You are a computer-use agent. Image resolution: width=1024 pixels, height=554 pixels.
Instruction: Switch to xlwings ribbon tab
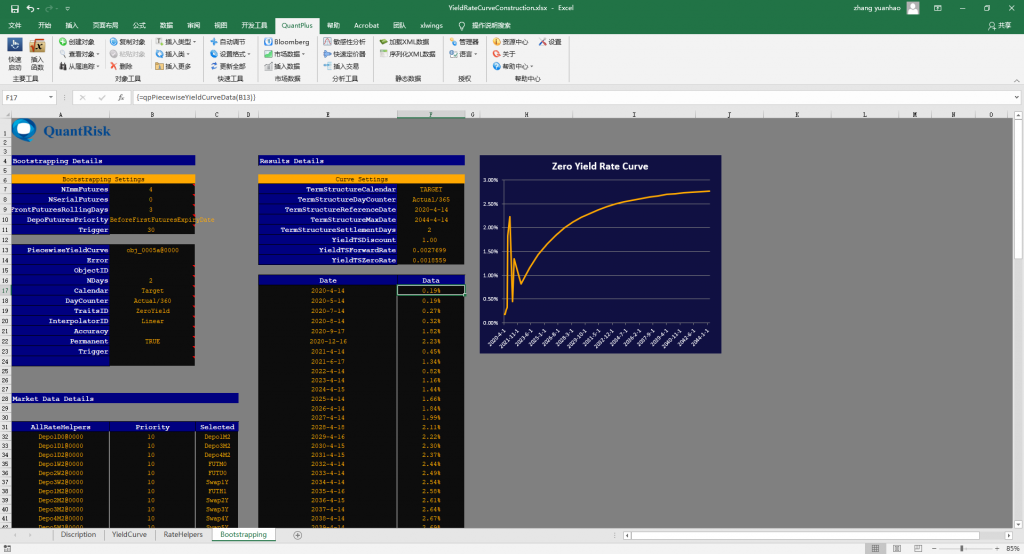(431, 25)
